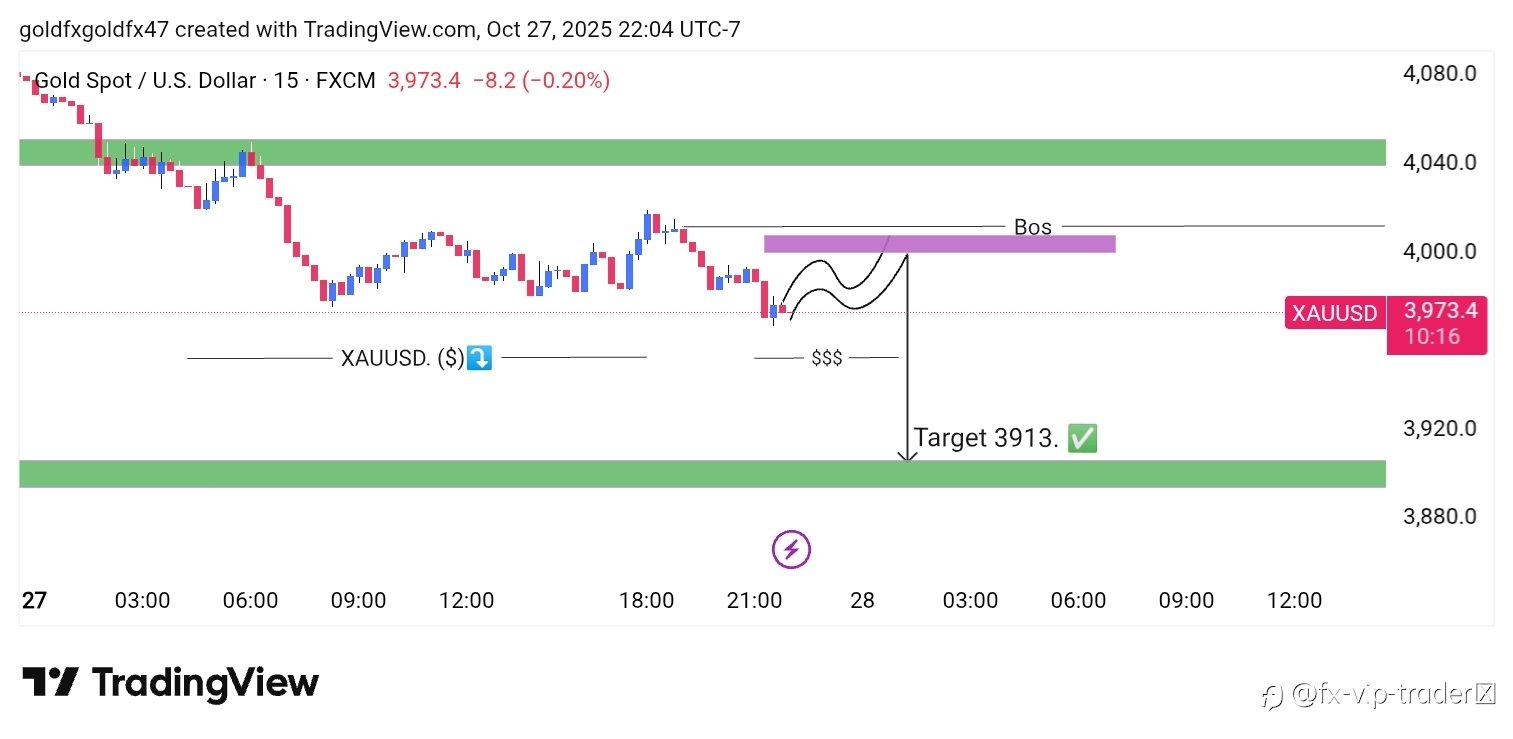Viewport: 1513px width, 739px height.
Task: Click the TradingView wordmark text
Action: pos(205,683)
